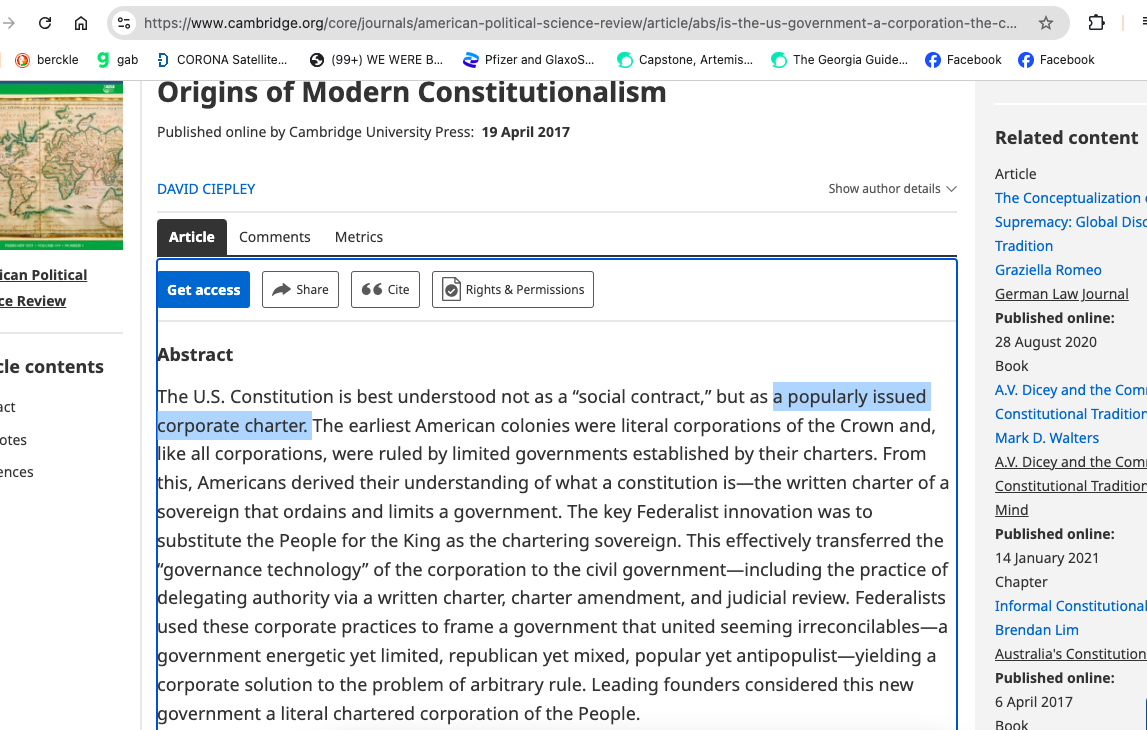The width and height of the screenshot is (1147, 730).
Task: Open Rights & Permissions
Action: pos(513,290)
